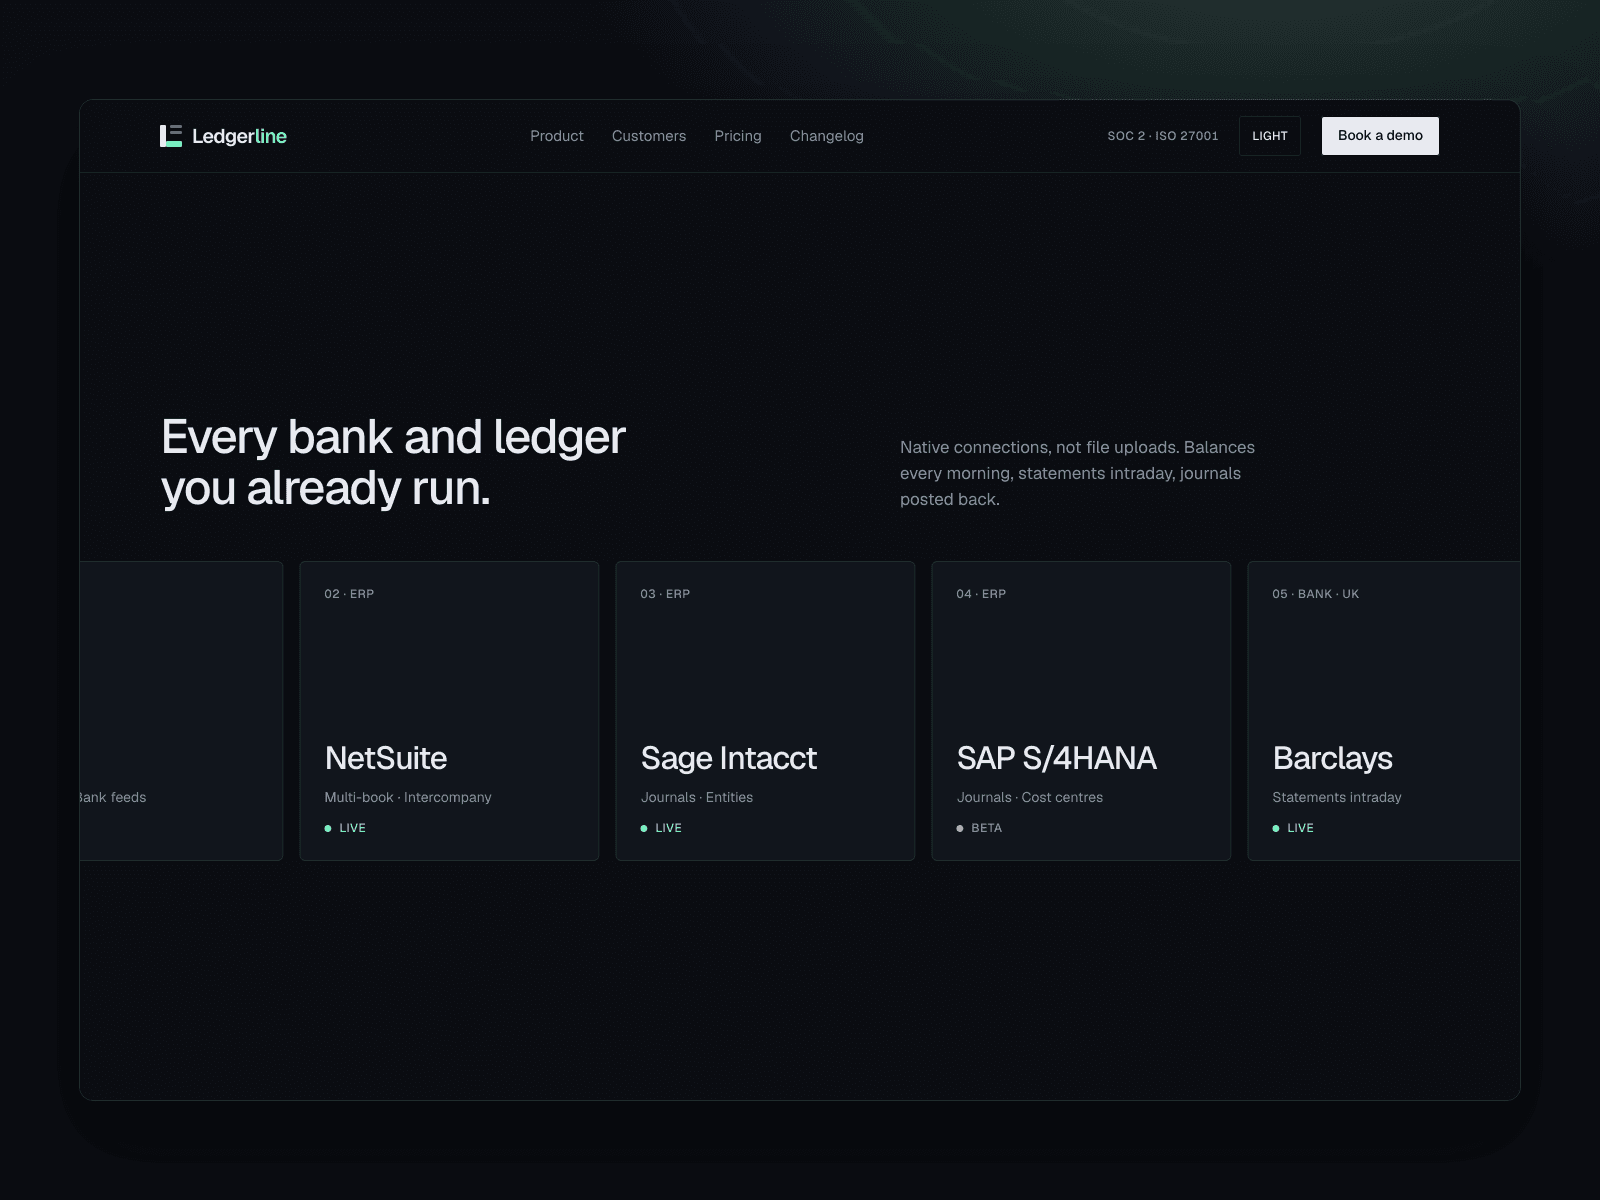Click '03 · ERP' label on Sage card

click(x=665, y=594)
